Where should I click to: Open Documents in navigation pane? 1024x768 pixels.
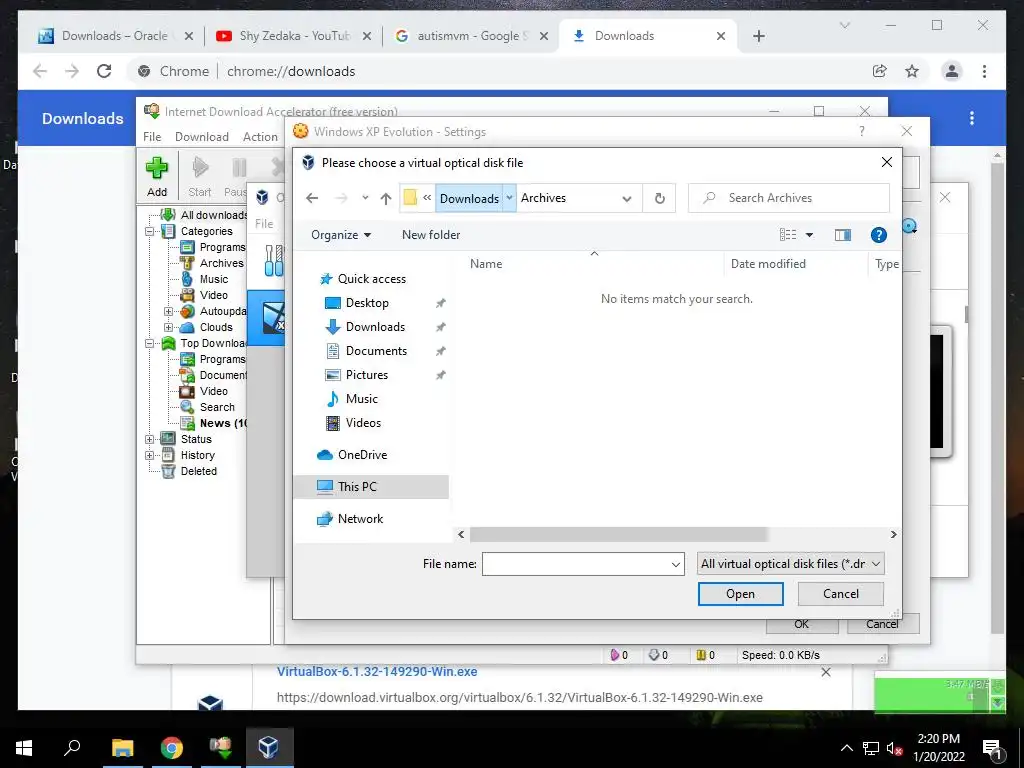376,351
